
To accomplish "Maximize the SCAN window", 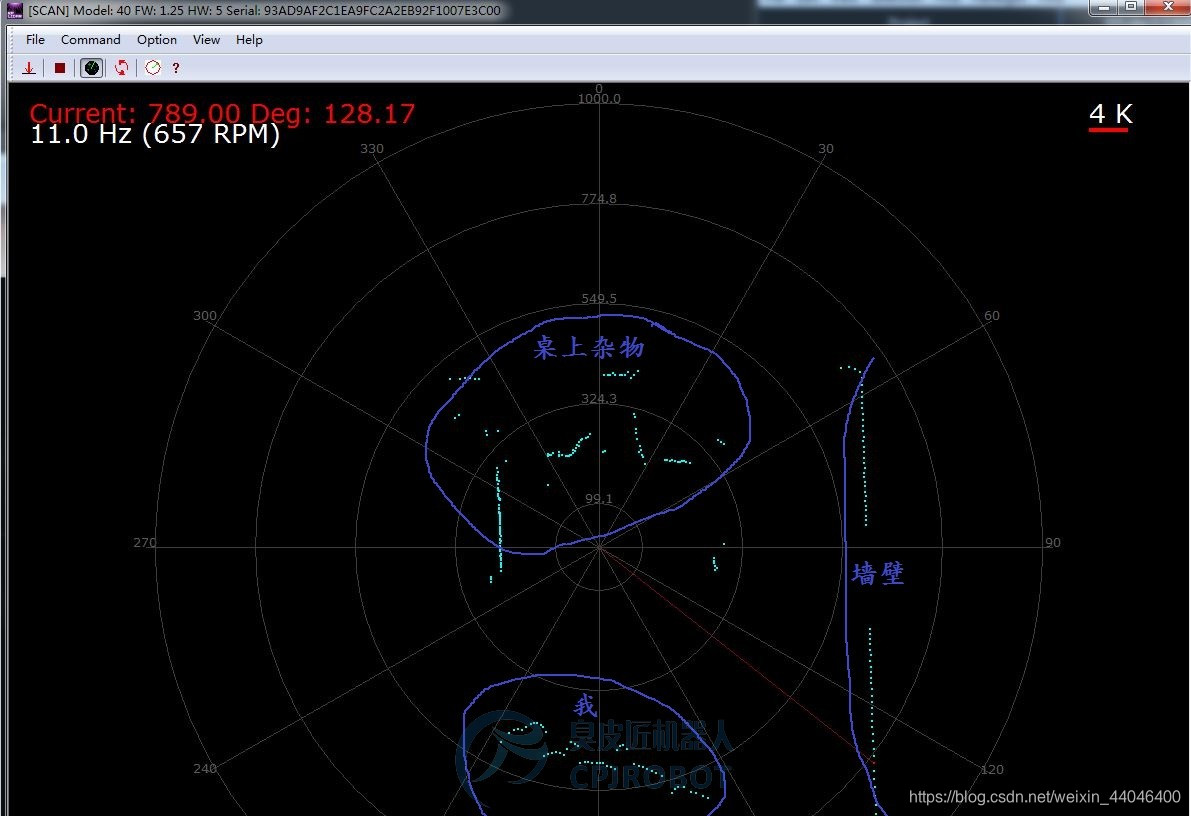I will point(1130,8).
